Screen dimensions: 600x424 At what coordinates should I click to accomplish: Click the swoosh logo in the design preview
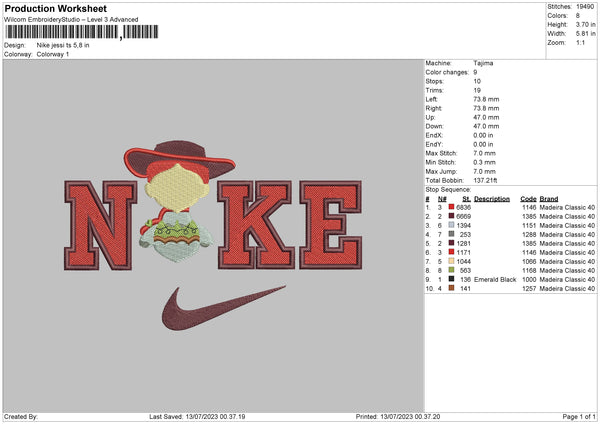point(223,308)
